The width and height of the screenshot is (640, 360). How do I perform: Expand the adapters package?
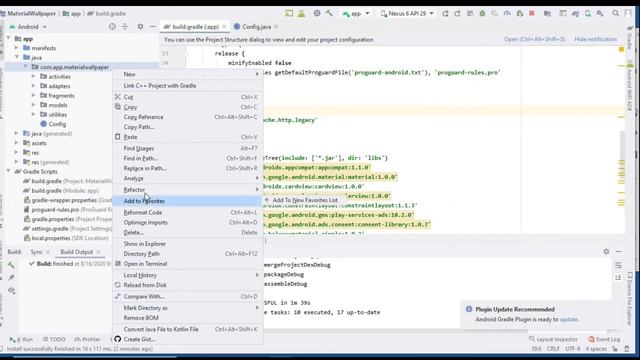pos(33,86)
